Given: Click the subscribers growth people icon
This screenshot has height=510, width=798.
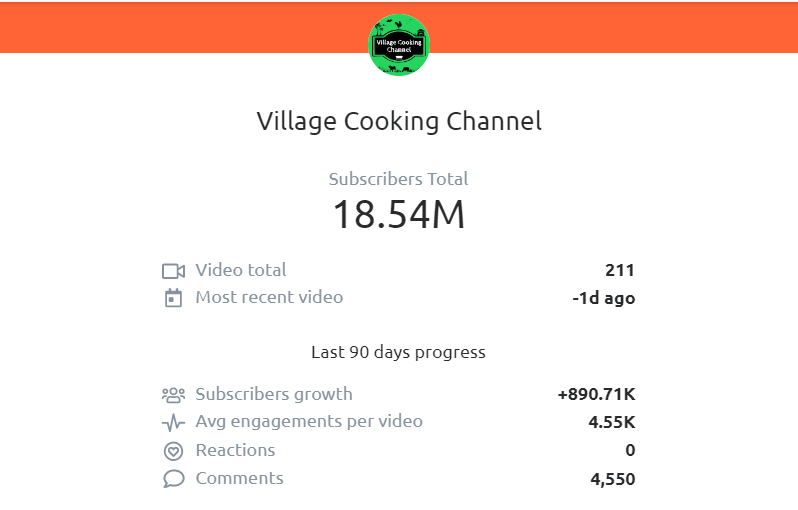Looking at the screenshot, I should (173, 394).
